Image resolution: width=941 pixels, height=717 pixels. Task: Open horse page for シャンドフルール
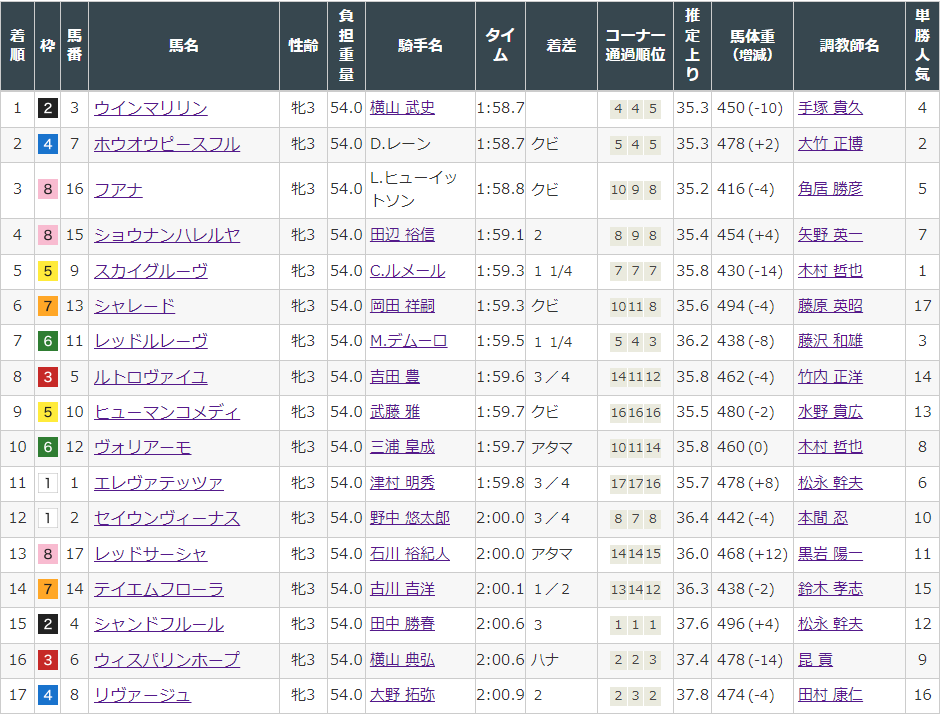pos(159,624)
